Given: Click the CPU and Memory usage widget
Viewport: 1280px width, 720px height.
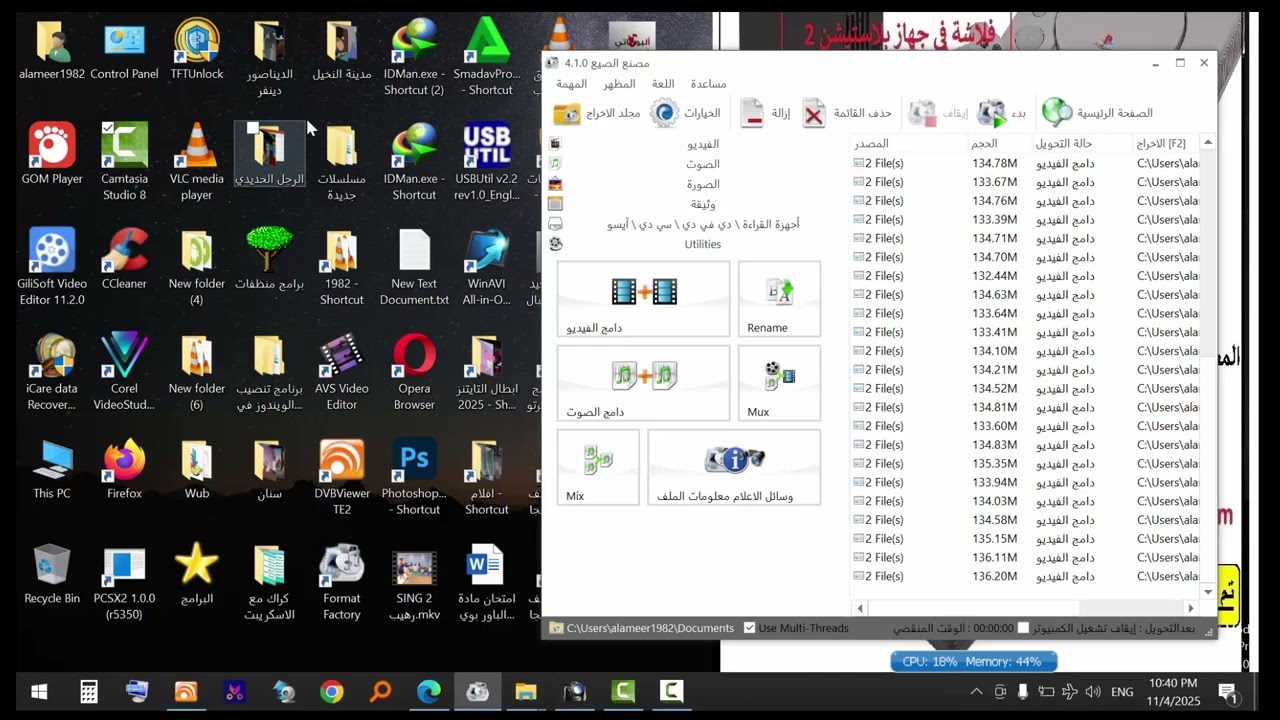Looking at the screenshot, I should coord(972,661).
